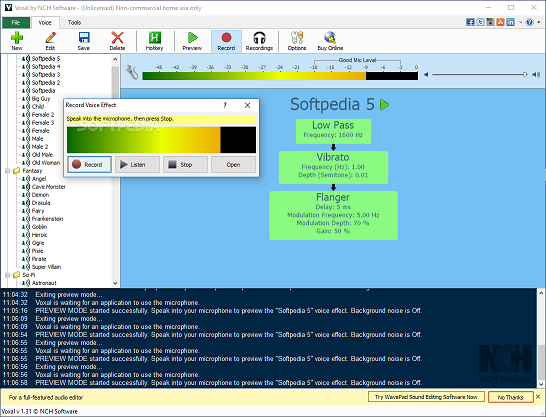546x417 pixels.
Task: Toggle the Record button in main toolbar
Action: [226, 41]
